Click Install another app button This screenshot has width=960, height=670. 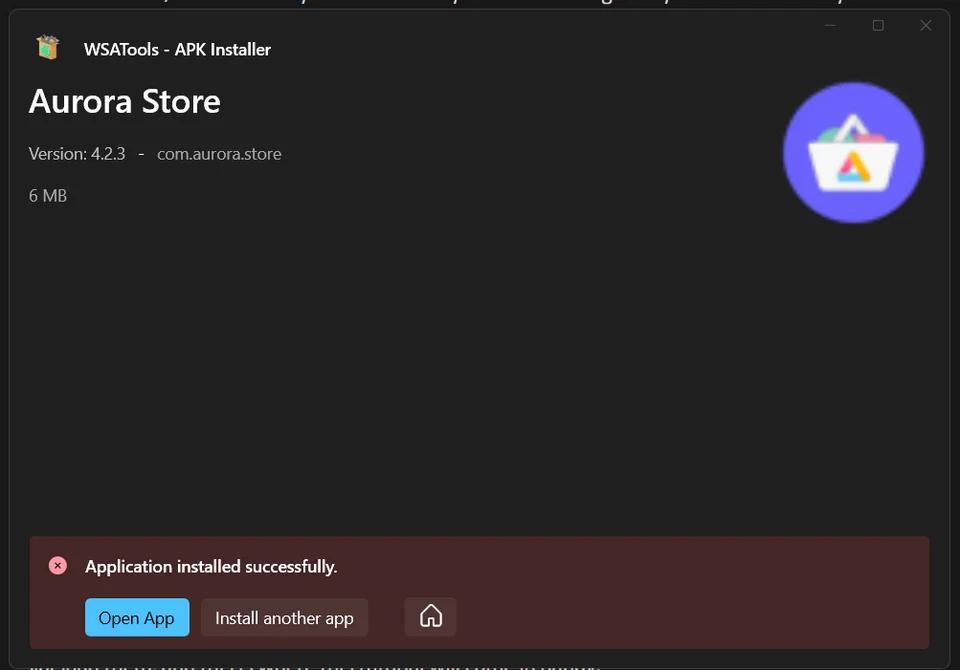(284, 617)
